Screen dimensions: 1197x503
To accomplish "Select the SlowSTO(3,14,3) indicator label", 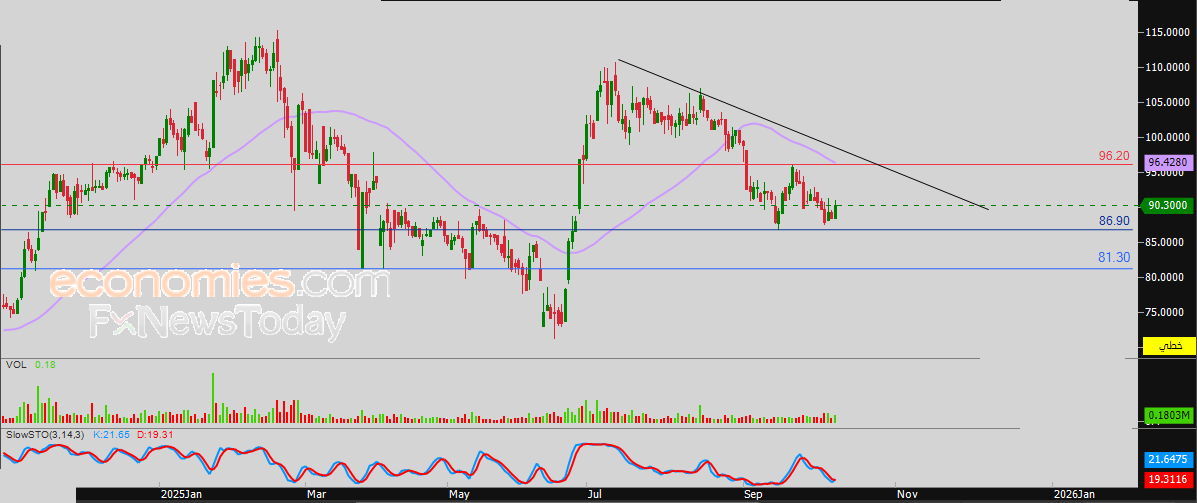I will click(46, 435).
